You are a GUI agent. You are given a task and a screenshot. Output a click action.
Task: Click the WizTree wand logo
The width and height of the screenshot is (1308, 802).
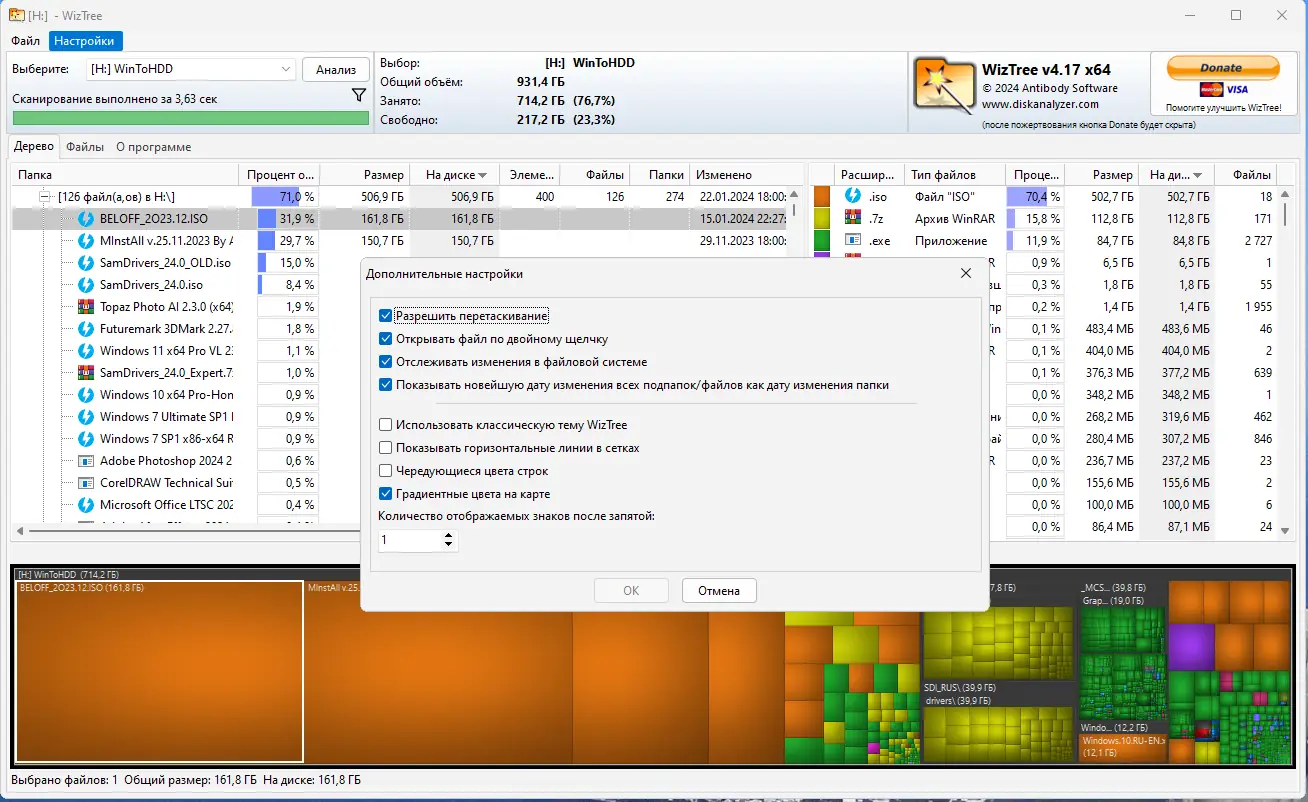(x=944, y=87)
